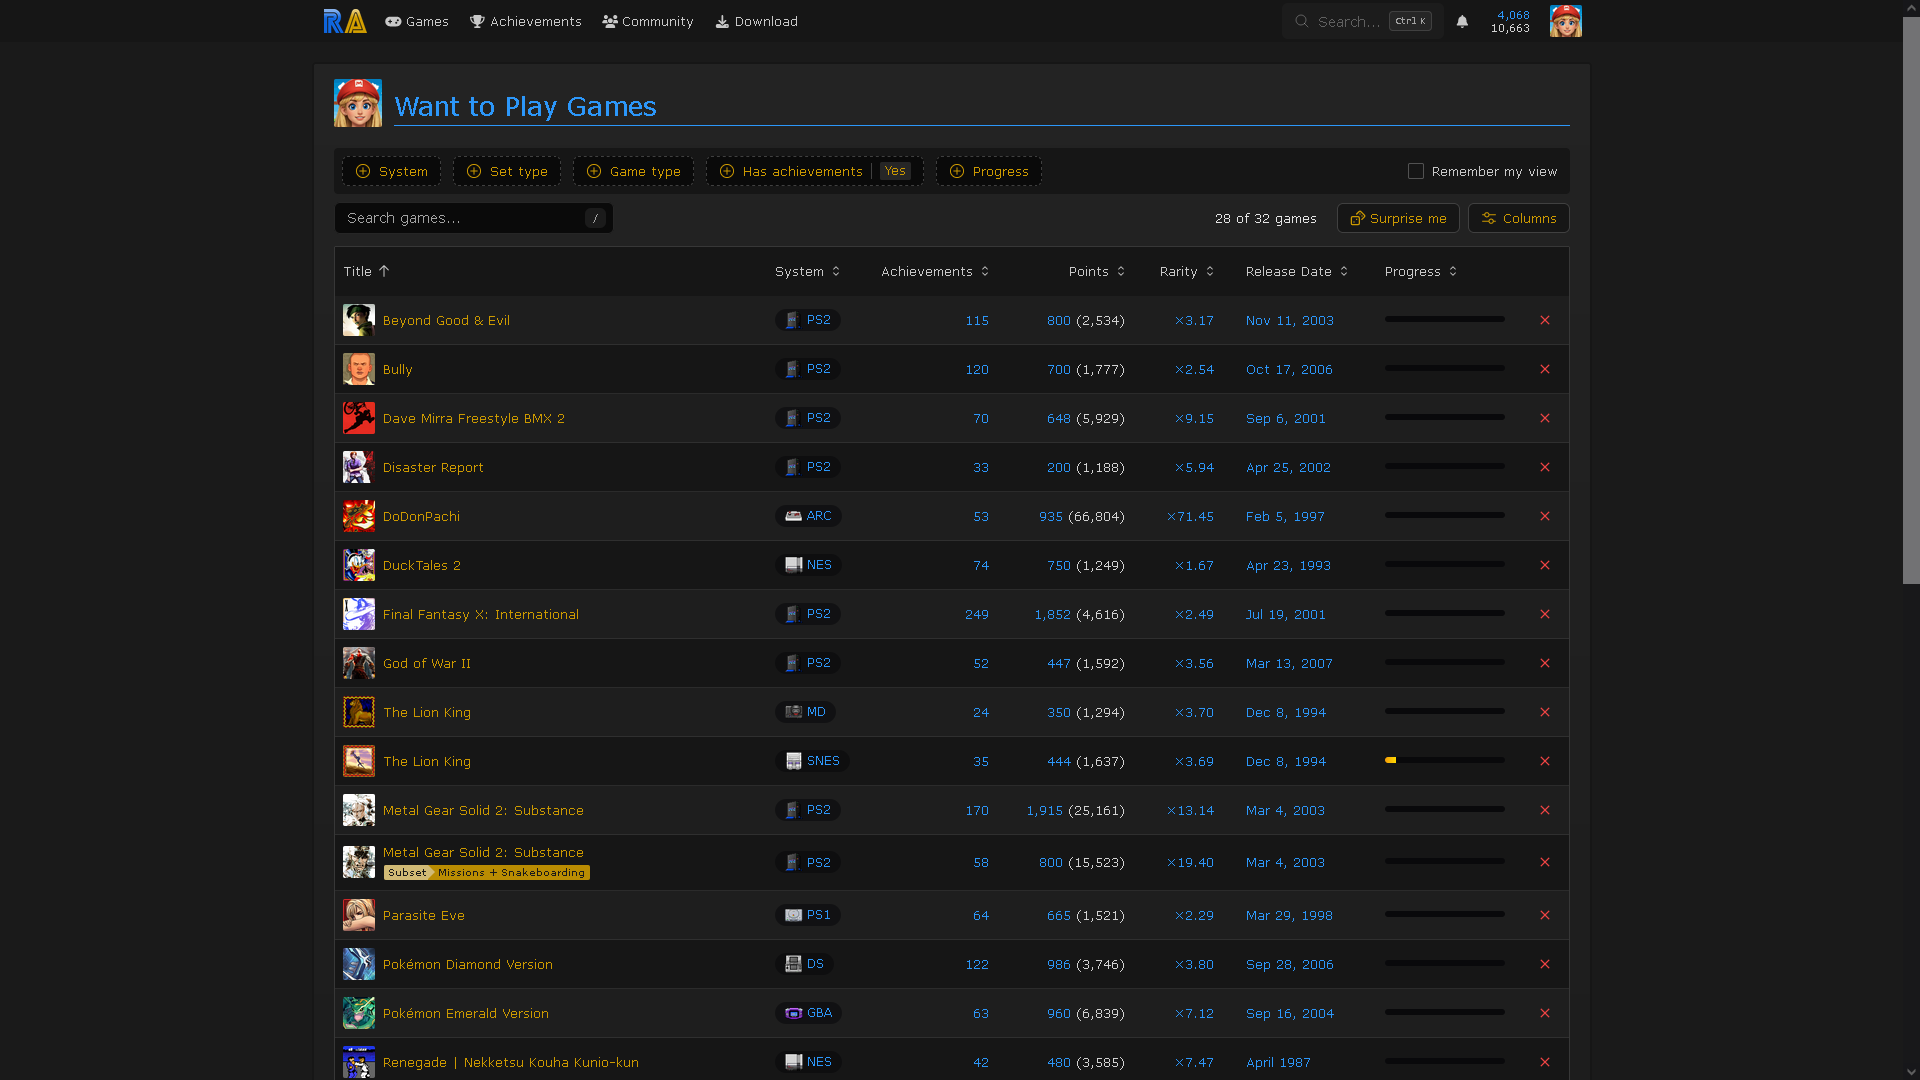The width and height of the screenshot is (1920, 1080).
Task: Click the Beyond Good & Evil progress bar
Action: click(x=1444, y=319)
